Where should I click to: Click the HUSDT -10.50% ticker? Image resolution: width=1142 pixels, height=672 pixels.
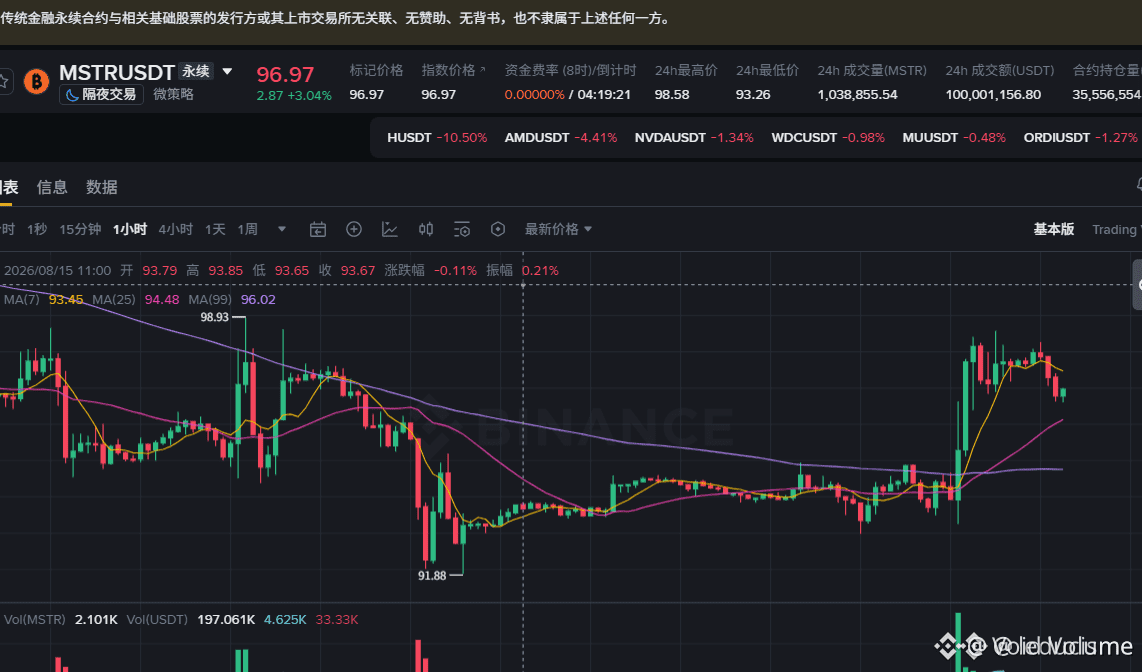(437, 138)
